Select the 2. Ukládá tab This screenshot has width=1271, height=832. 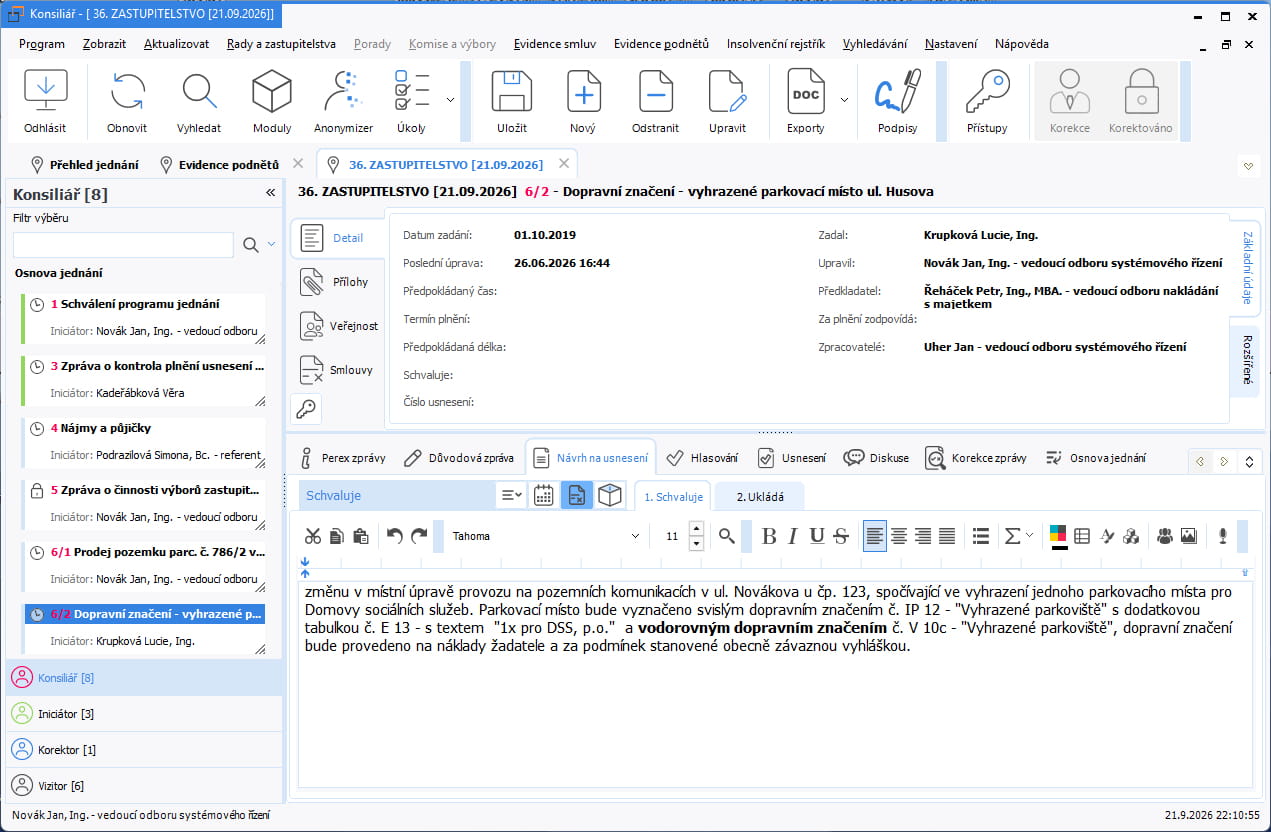pyautogui.click(x=760, y=496)
